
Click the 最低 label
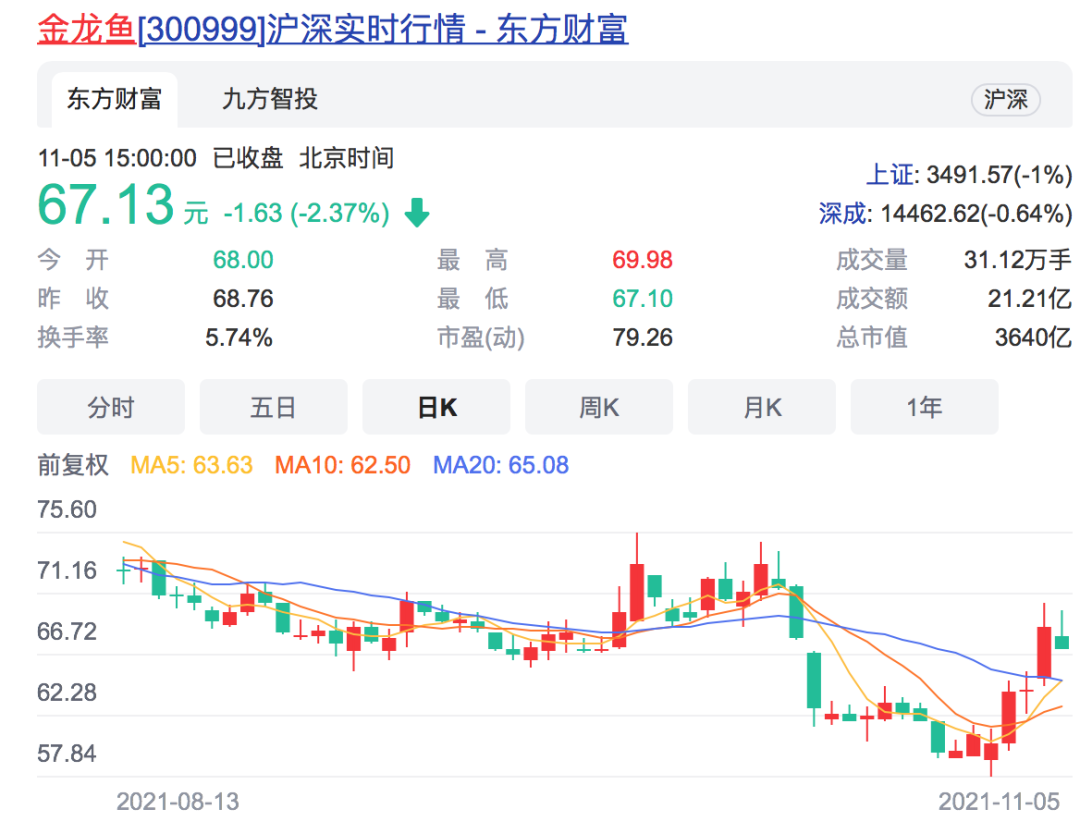tap(472, 299)
